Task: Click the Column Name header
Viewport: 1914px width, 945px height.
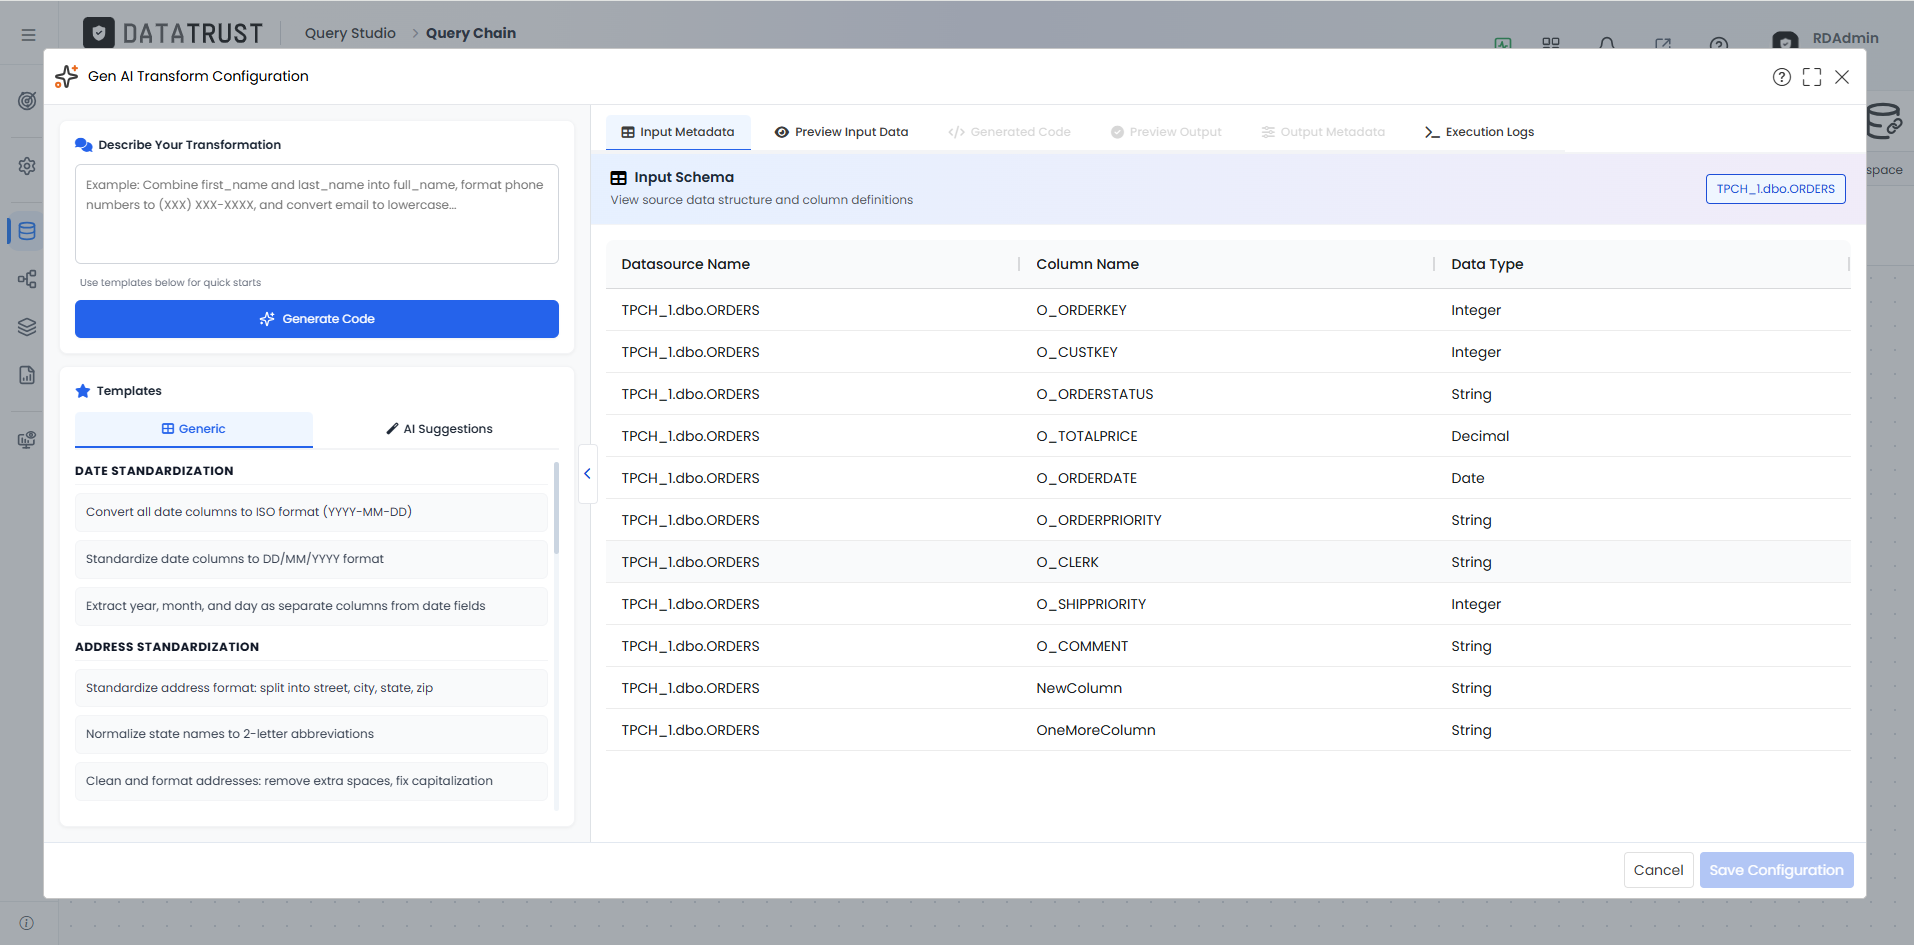Action: (x=1087, y=264)
